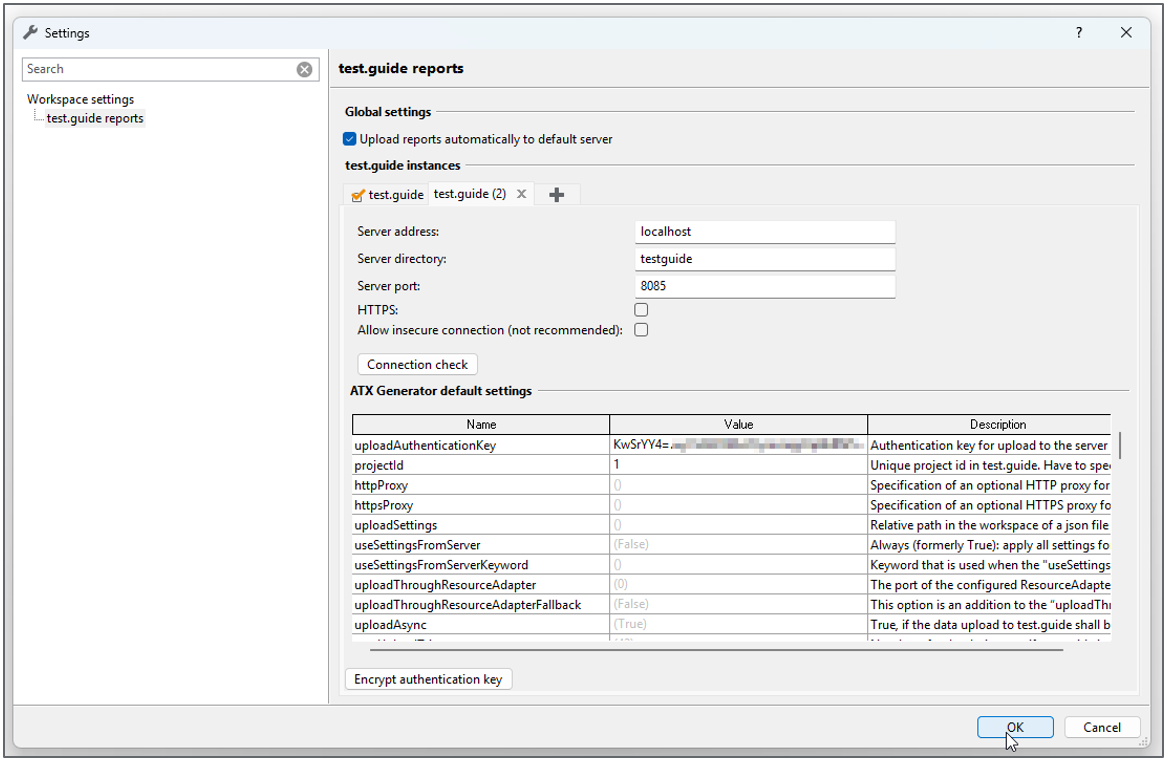This screenshot has height=768, width=1172.
Task: Edit uploadAsync value cell (True)
Action: (x=738, y=625)
